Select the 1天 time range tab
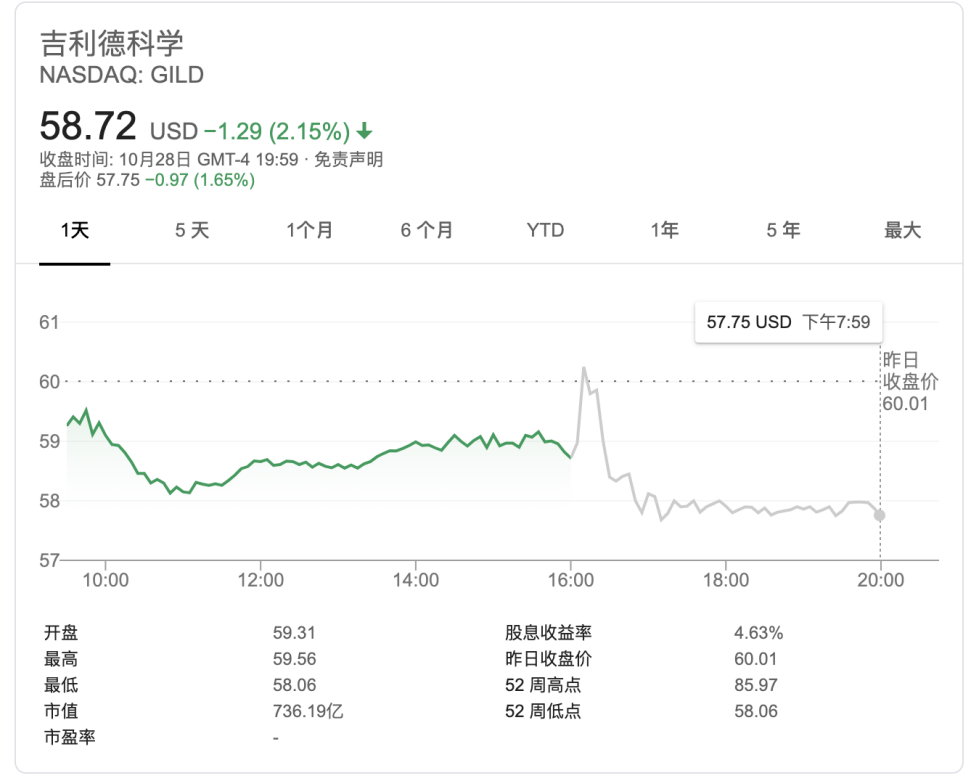This screenshot has height=781, width=971. click(75, 230)
